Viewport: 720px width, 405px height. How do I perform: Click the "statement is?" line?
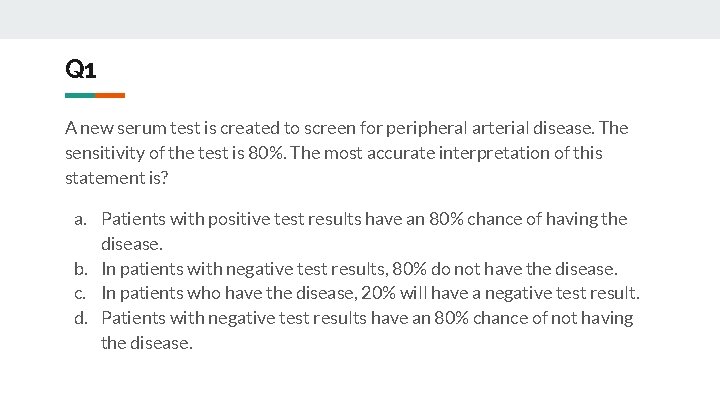(x=117, y=178)
